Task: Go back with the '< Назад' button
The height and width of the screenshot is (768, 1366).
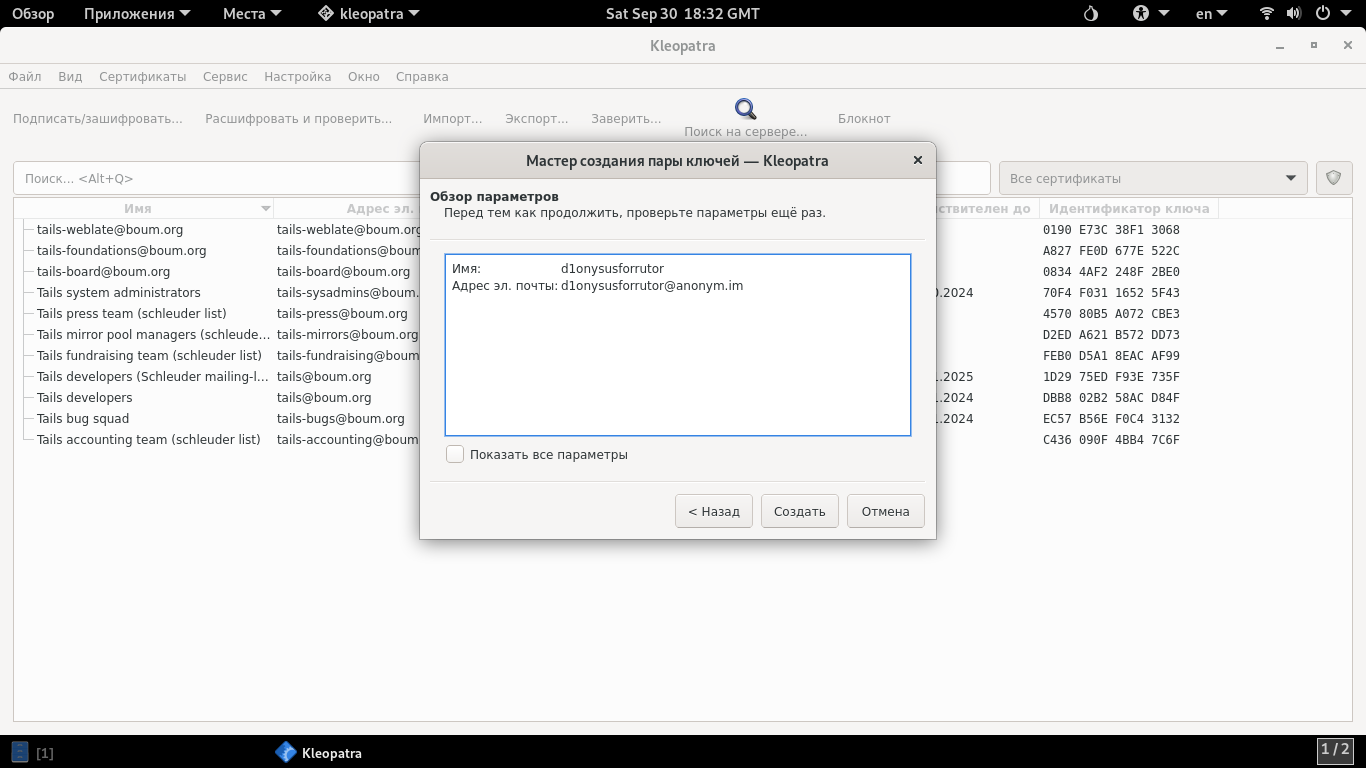Action: pyautogui.click(x=713, y=511)
